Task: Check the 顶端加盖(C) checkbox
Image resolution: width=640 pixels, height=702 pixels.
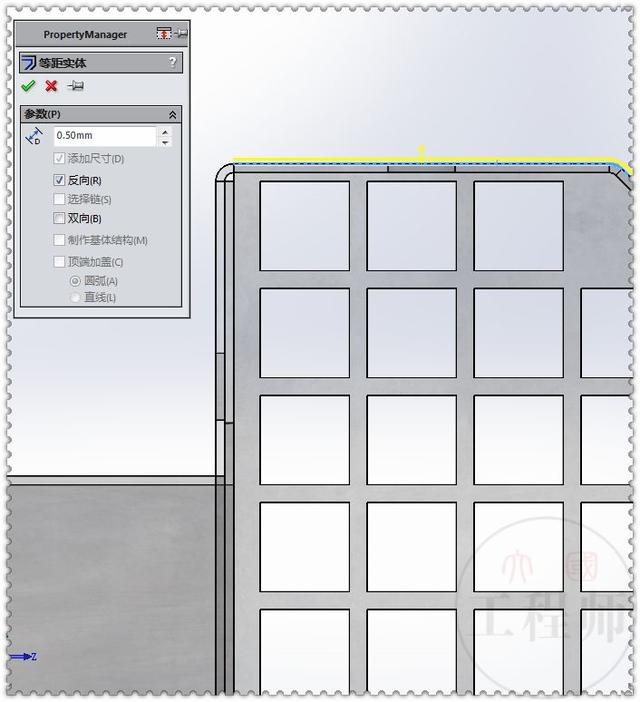Action: click(x=59, y=261)
